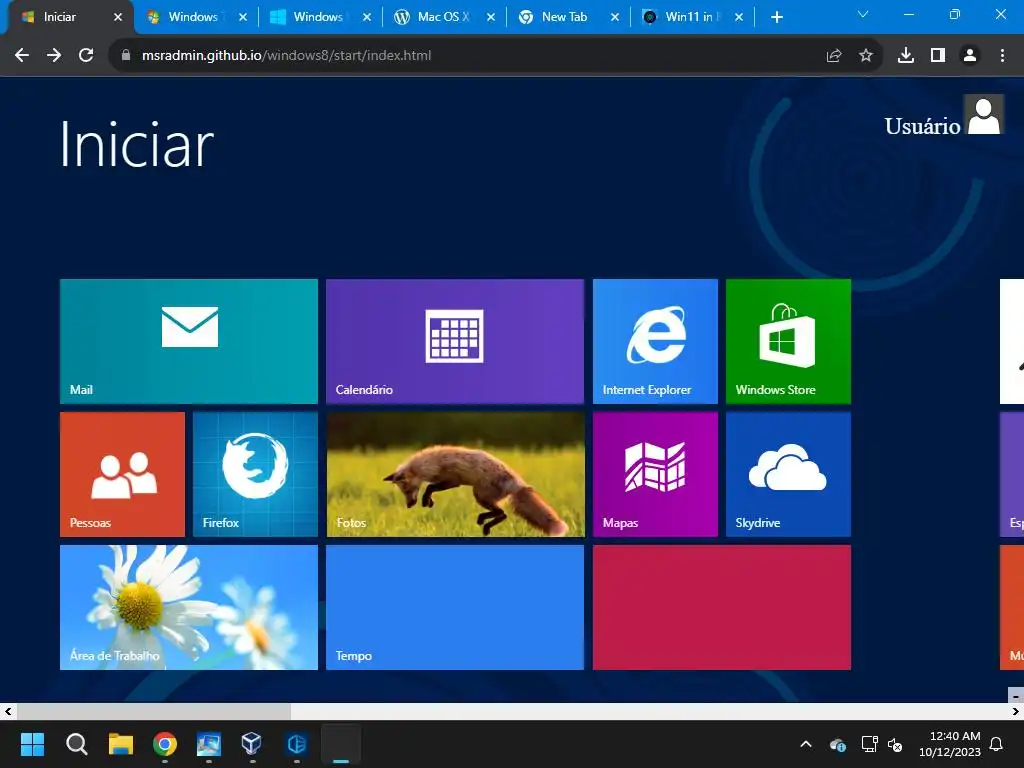Switch to the Mac OS X tab
The height and width of the screenshot is (768, 1024).
tap(443, 17)
